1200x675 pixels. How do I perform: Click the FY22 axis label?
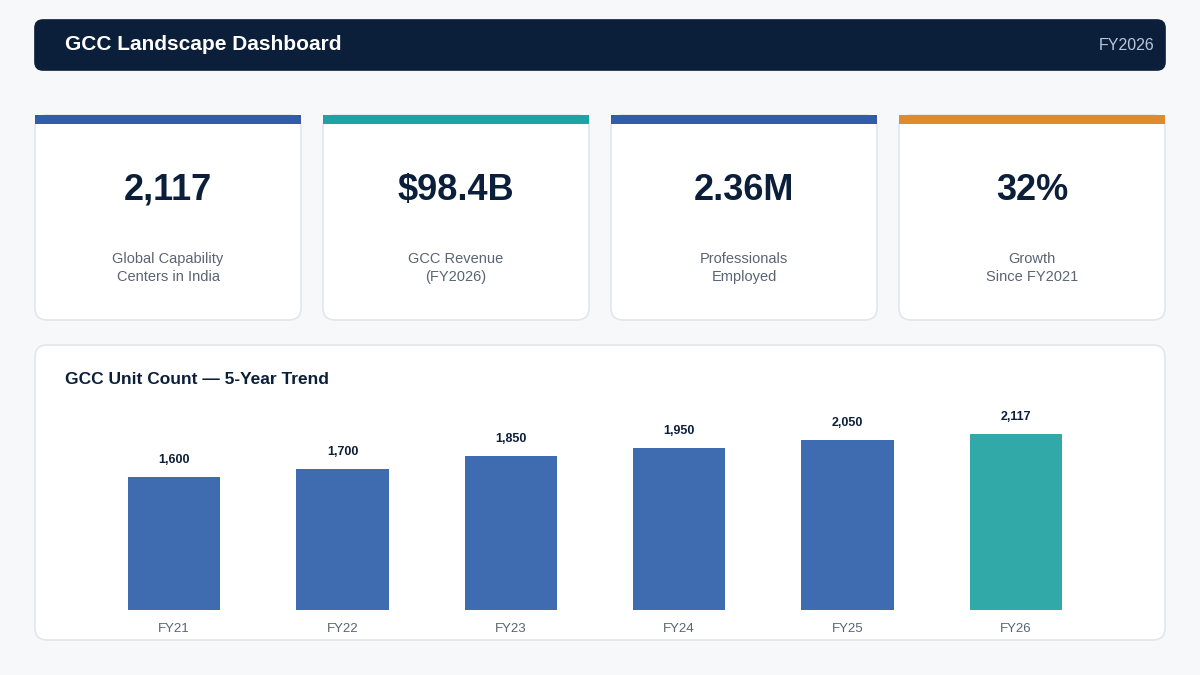coord(342,628)
